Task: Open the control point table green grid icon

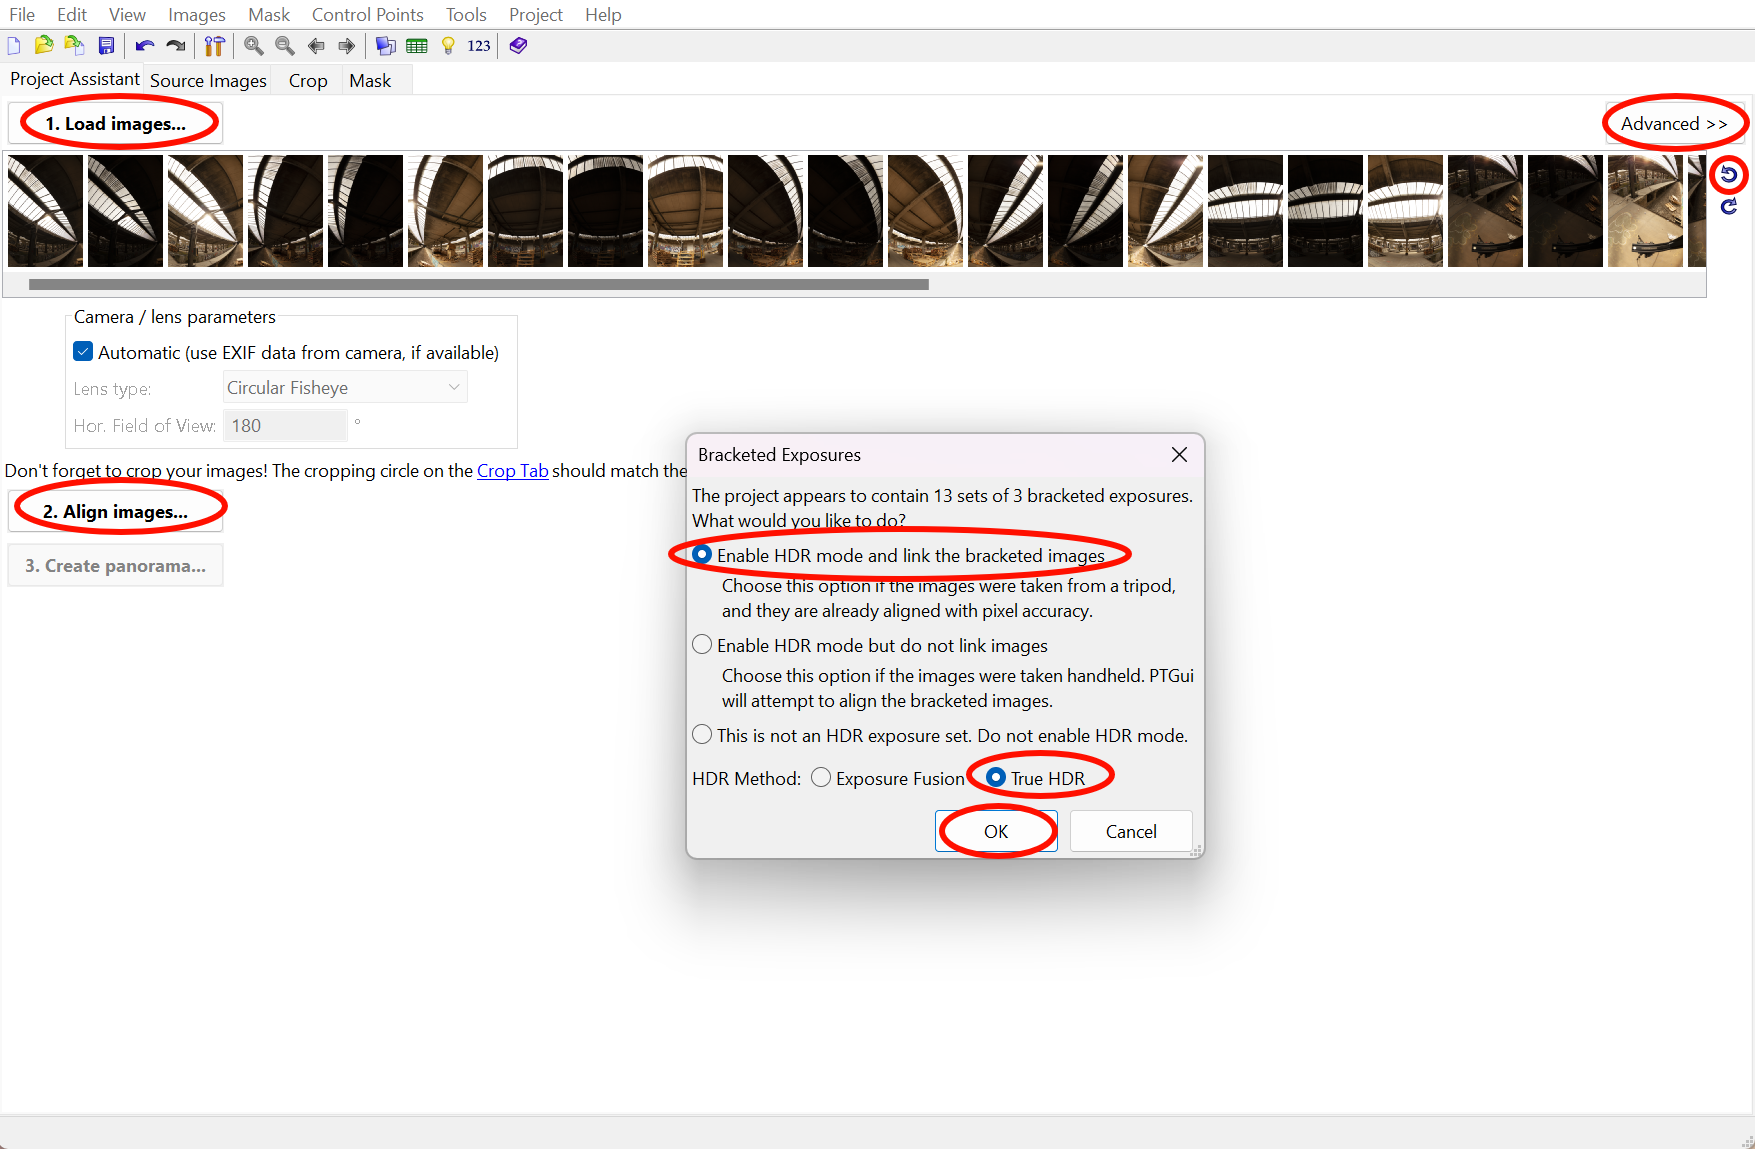Action: pyautogui.click(x=417, y=46)
